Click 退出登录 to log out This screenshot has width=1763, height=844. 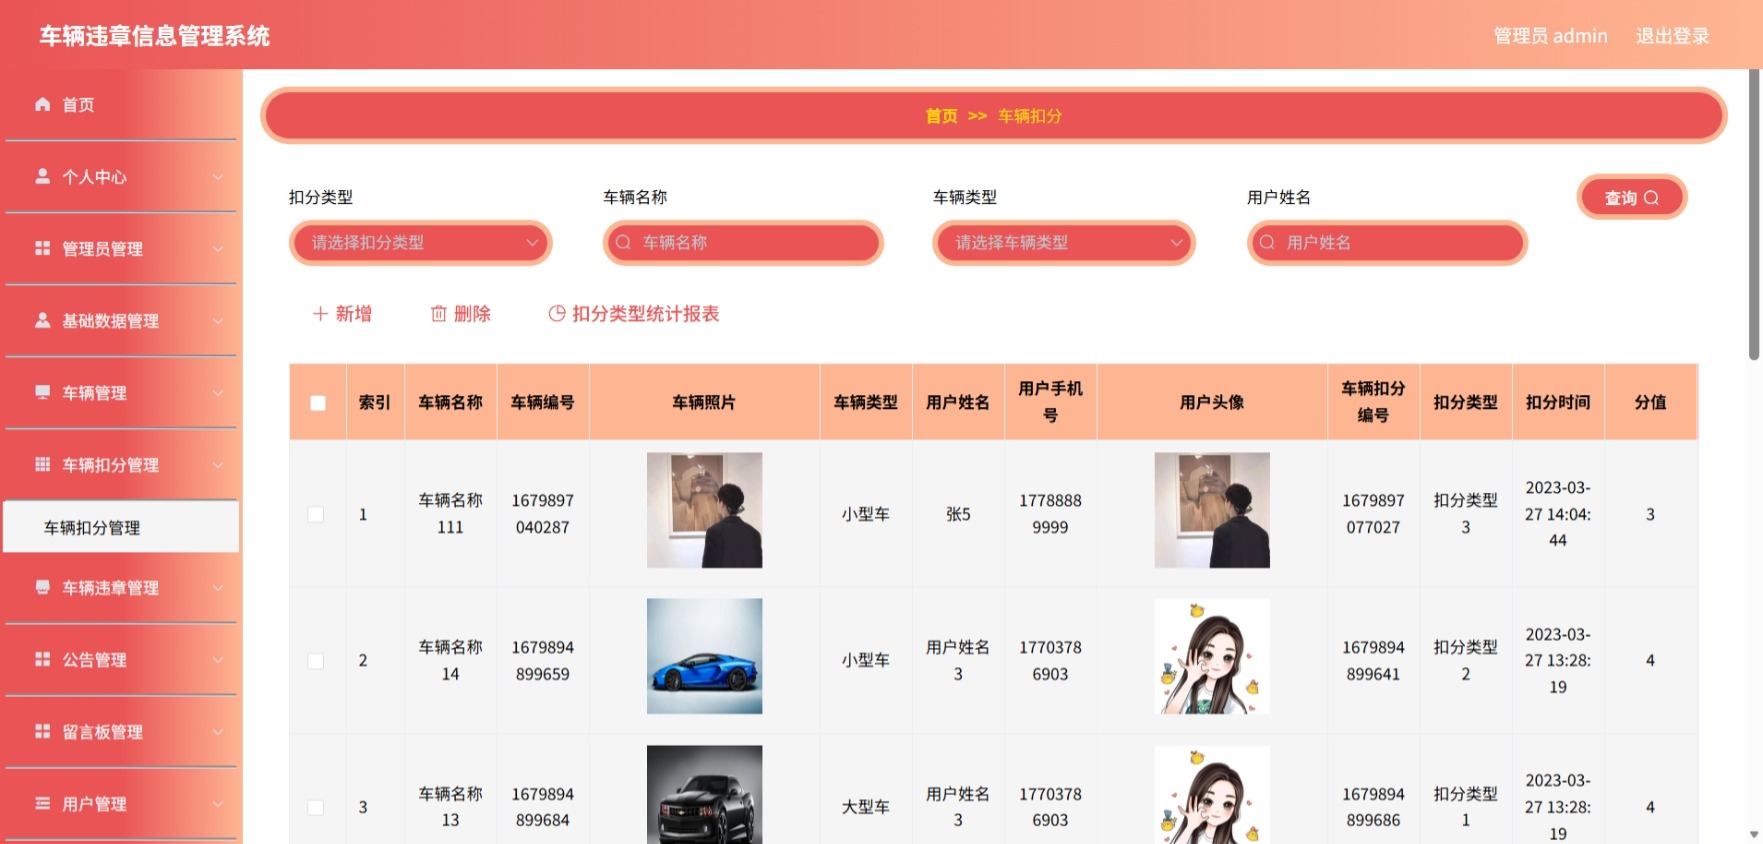pos(1672,36)
